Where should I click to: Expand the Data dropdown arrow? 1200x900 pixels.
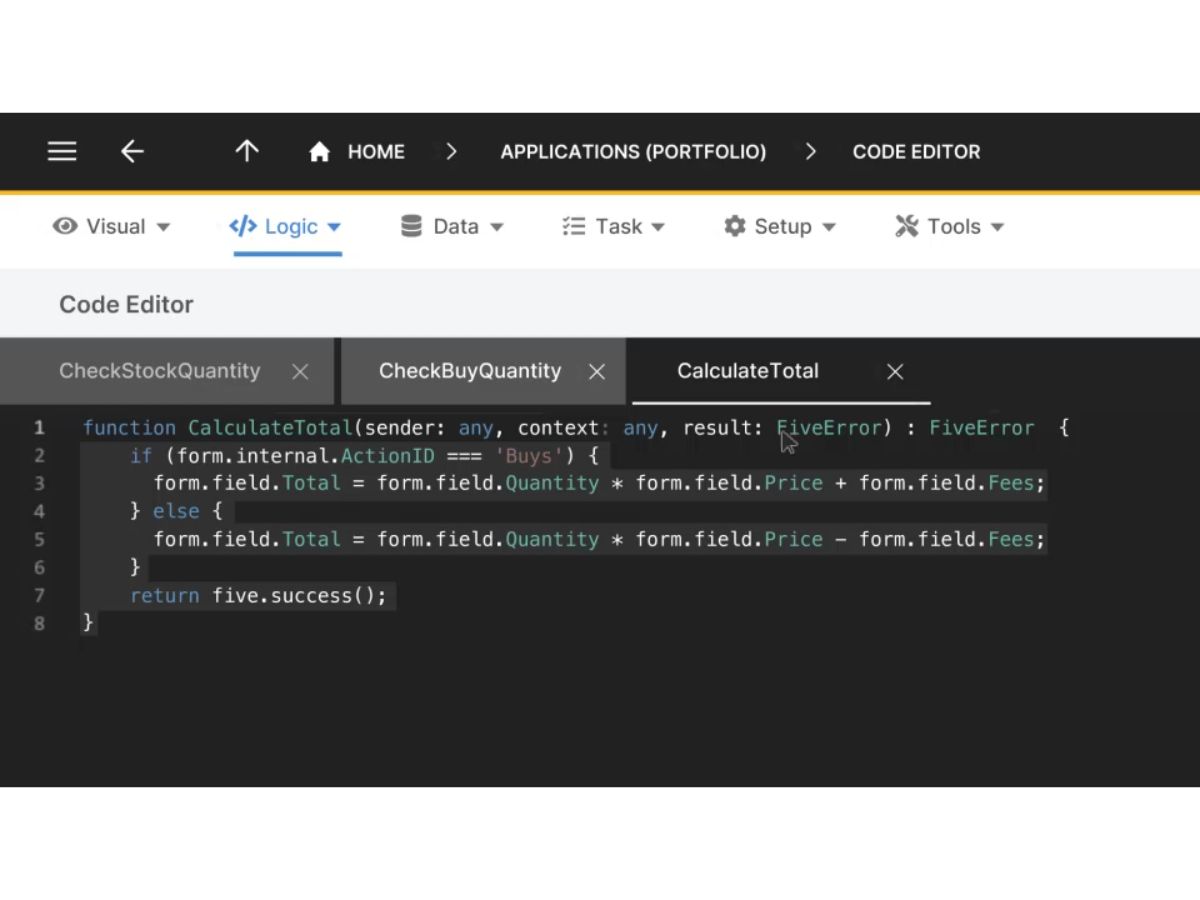tap(496, 228)
